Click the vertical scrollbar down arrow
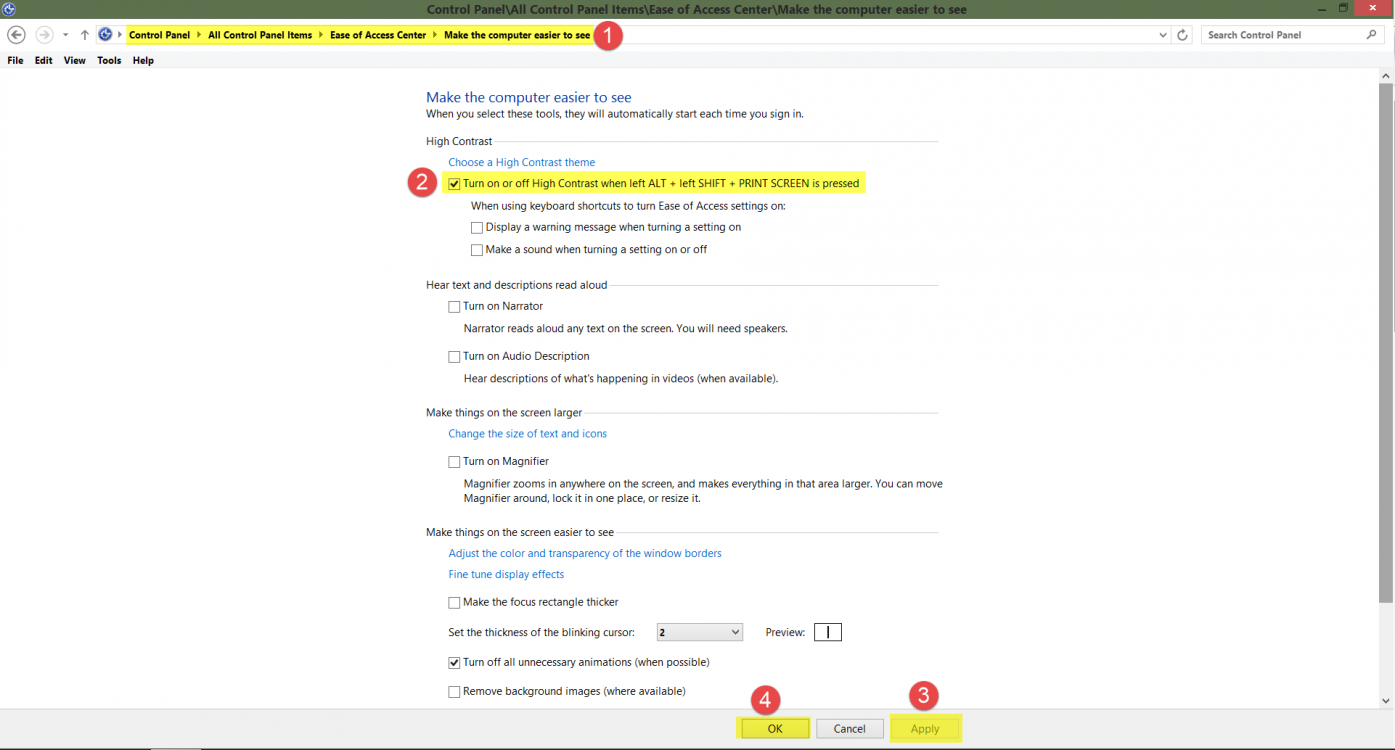The height and width of the screenshot is (750, 1395). tap(1386, 701)
